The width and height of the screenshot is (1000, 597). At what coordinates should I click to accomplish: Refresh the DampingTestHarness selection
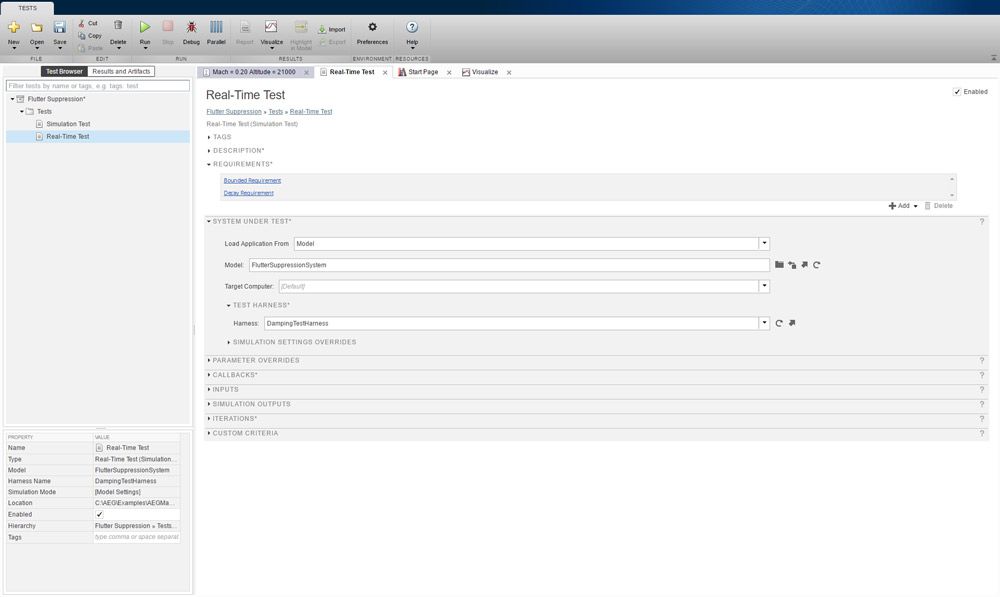tap(779, 322)
